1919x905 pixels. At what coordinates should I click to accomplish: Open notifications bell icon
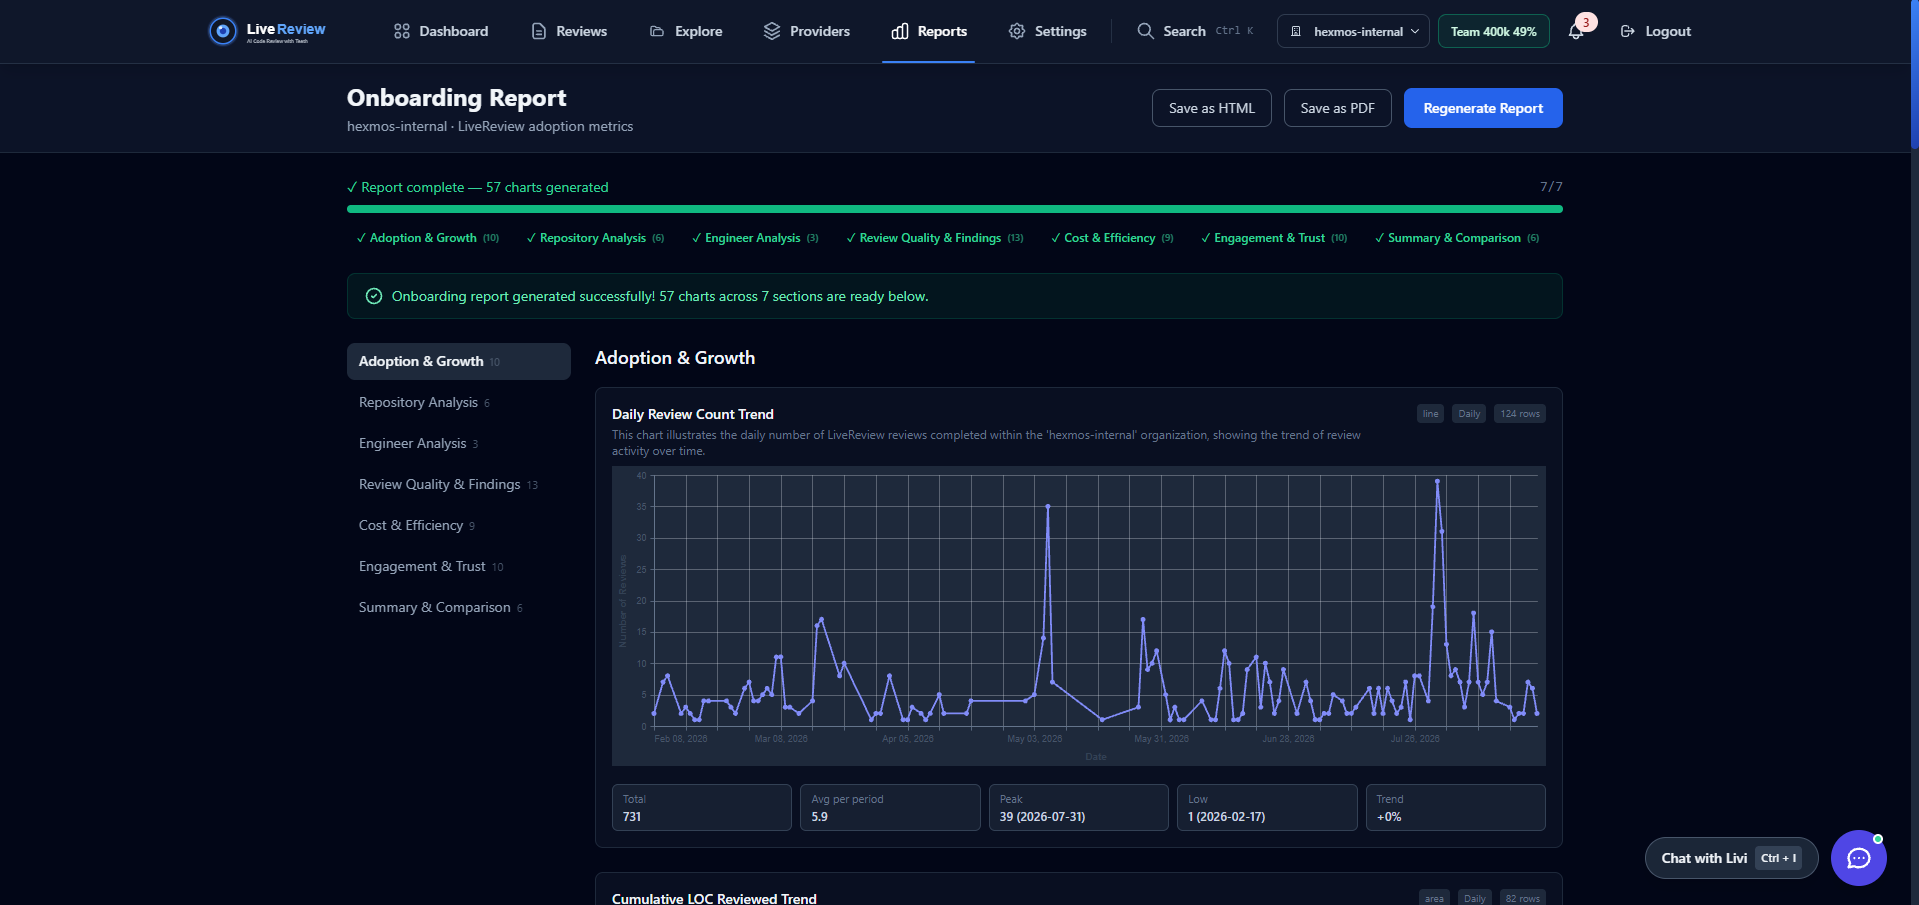click(x=1576, y=32)
